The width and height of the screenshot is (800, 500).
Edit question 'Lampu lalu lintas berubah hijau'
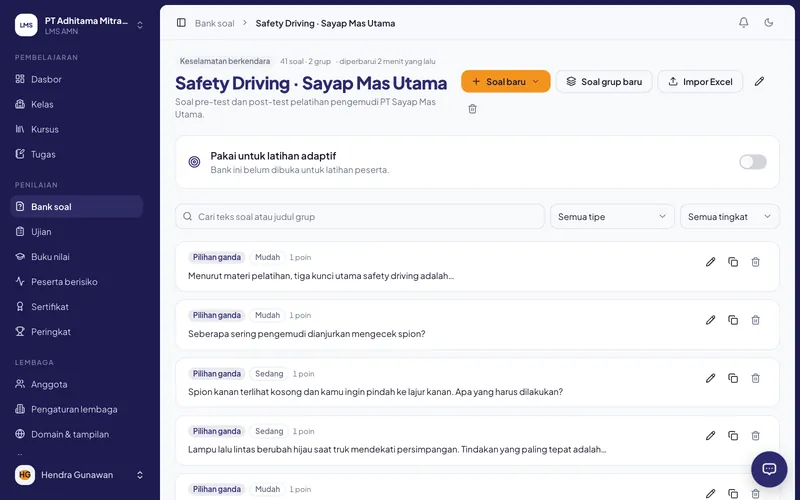(710, 436)
